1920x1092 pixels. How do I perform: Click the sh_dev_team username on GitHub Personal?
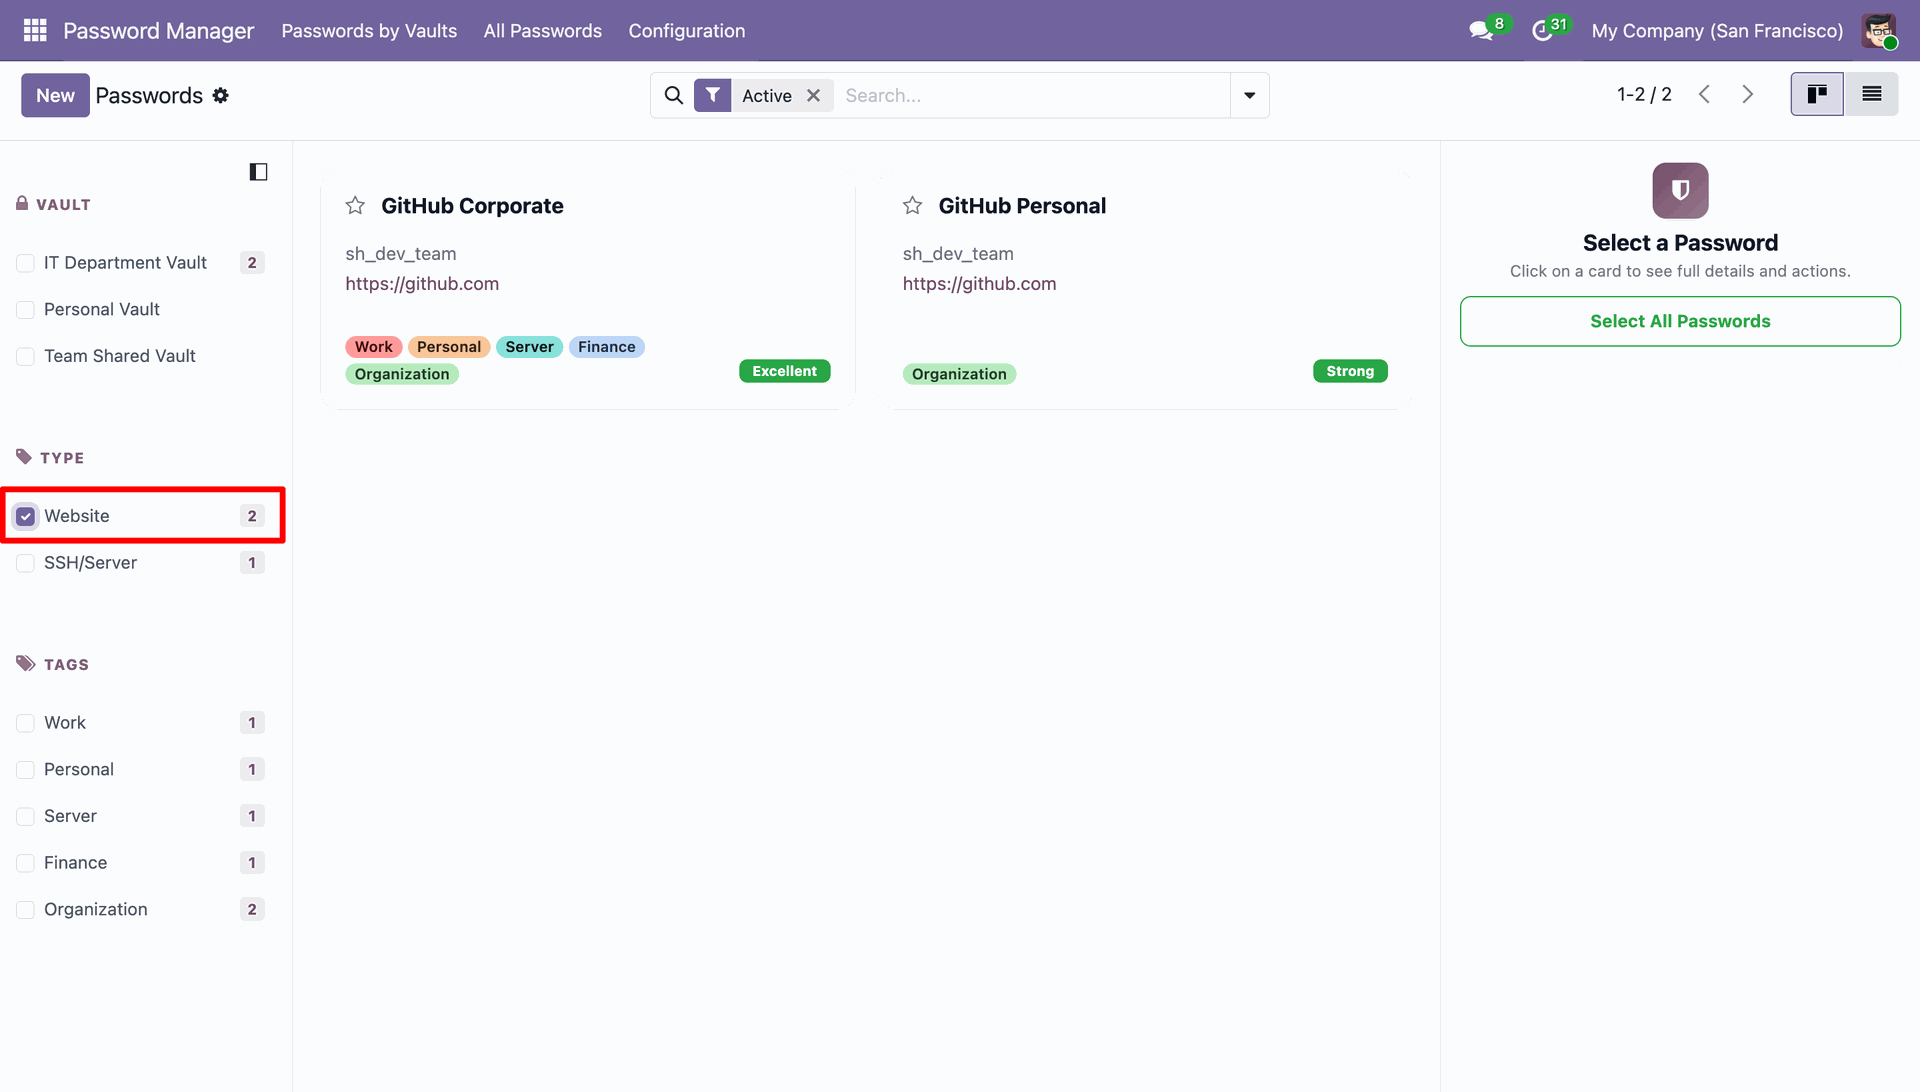point(958,254)
